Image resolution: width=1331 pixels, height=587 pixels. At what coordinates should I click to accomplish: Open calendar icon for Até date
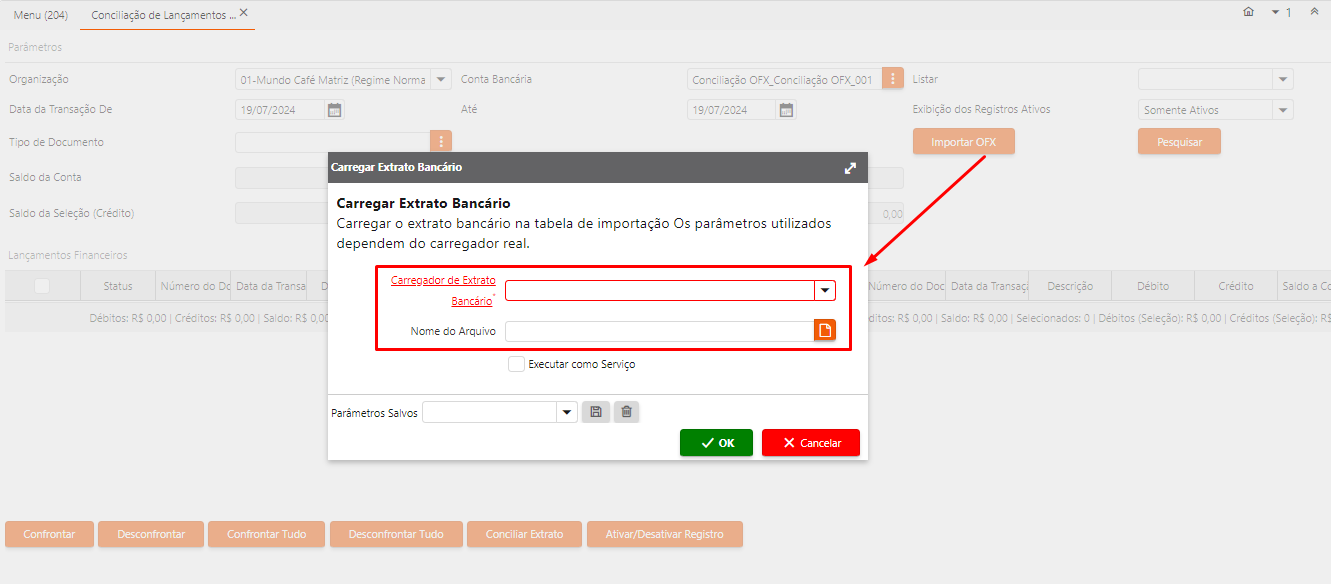787,110
